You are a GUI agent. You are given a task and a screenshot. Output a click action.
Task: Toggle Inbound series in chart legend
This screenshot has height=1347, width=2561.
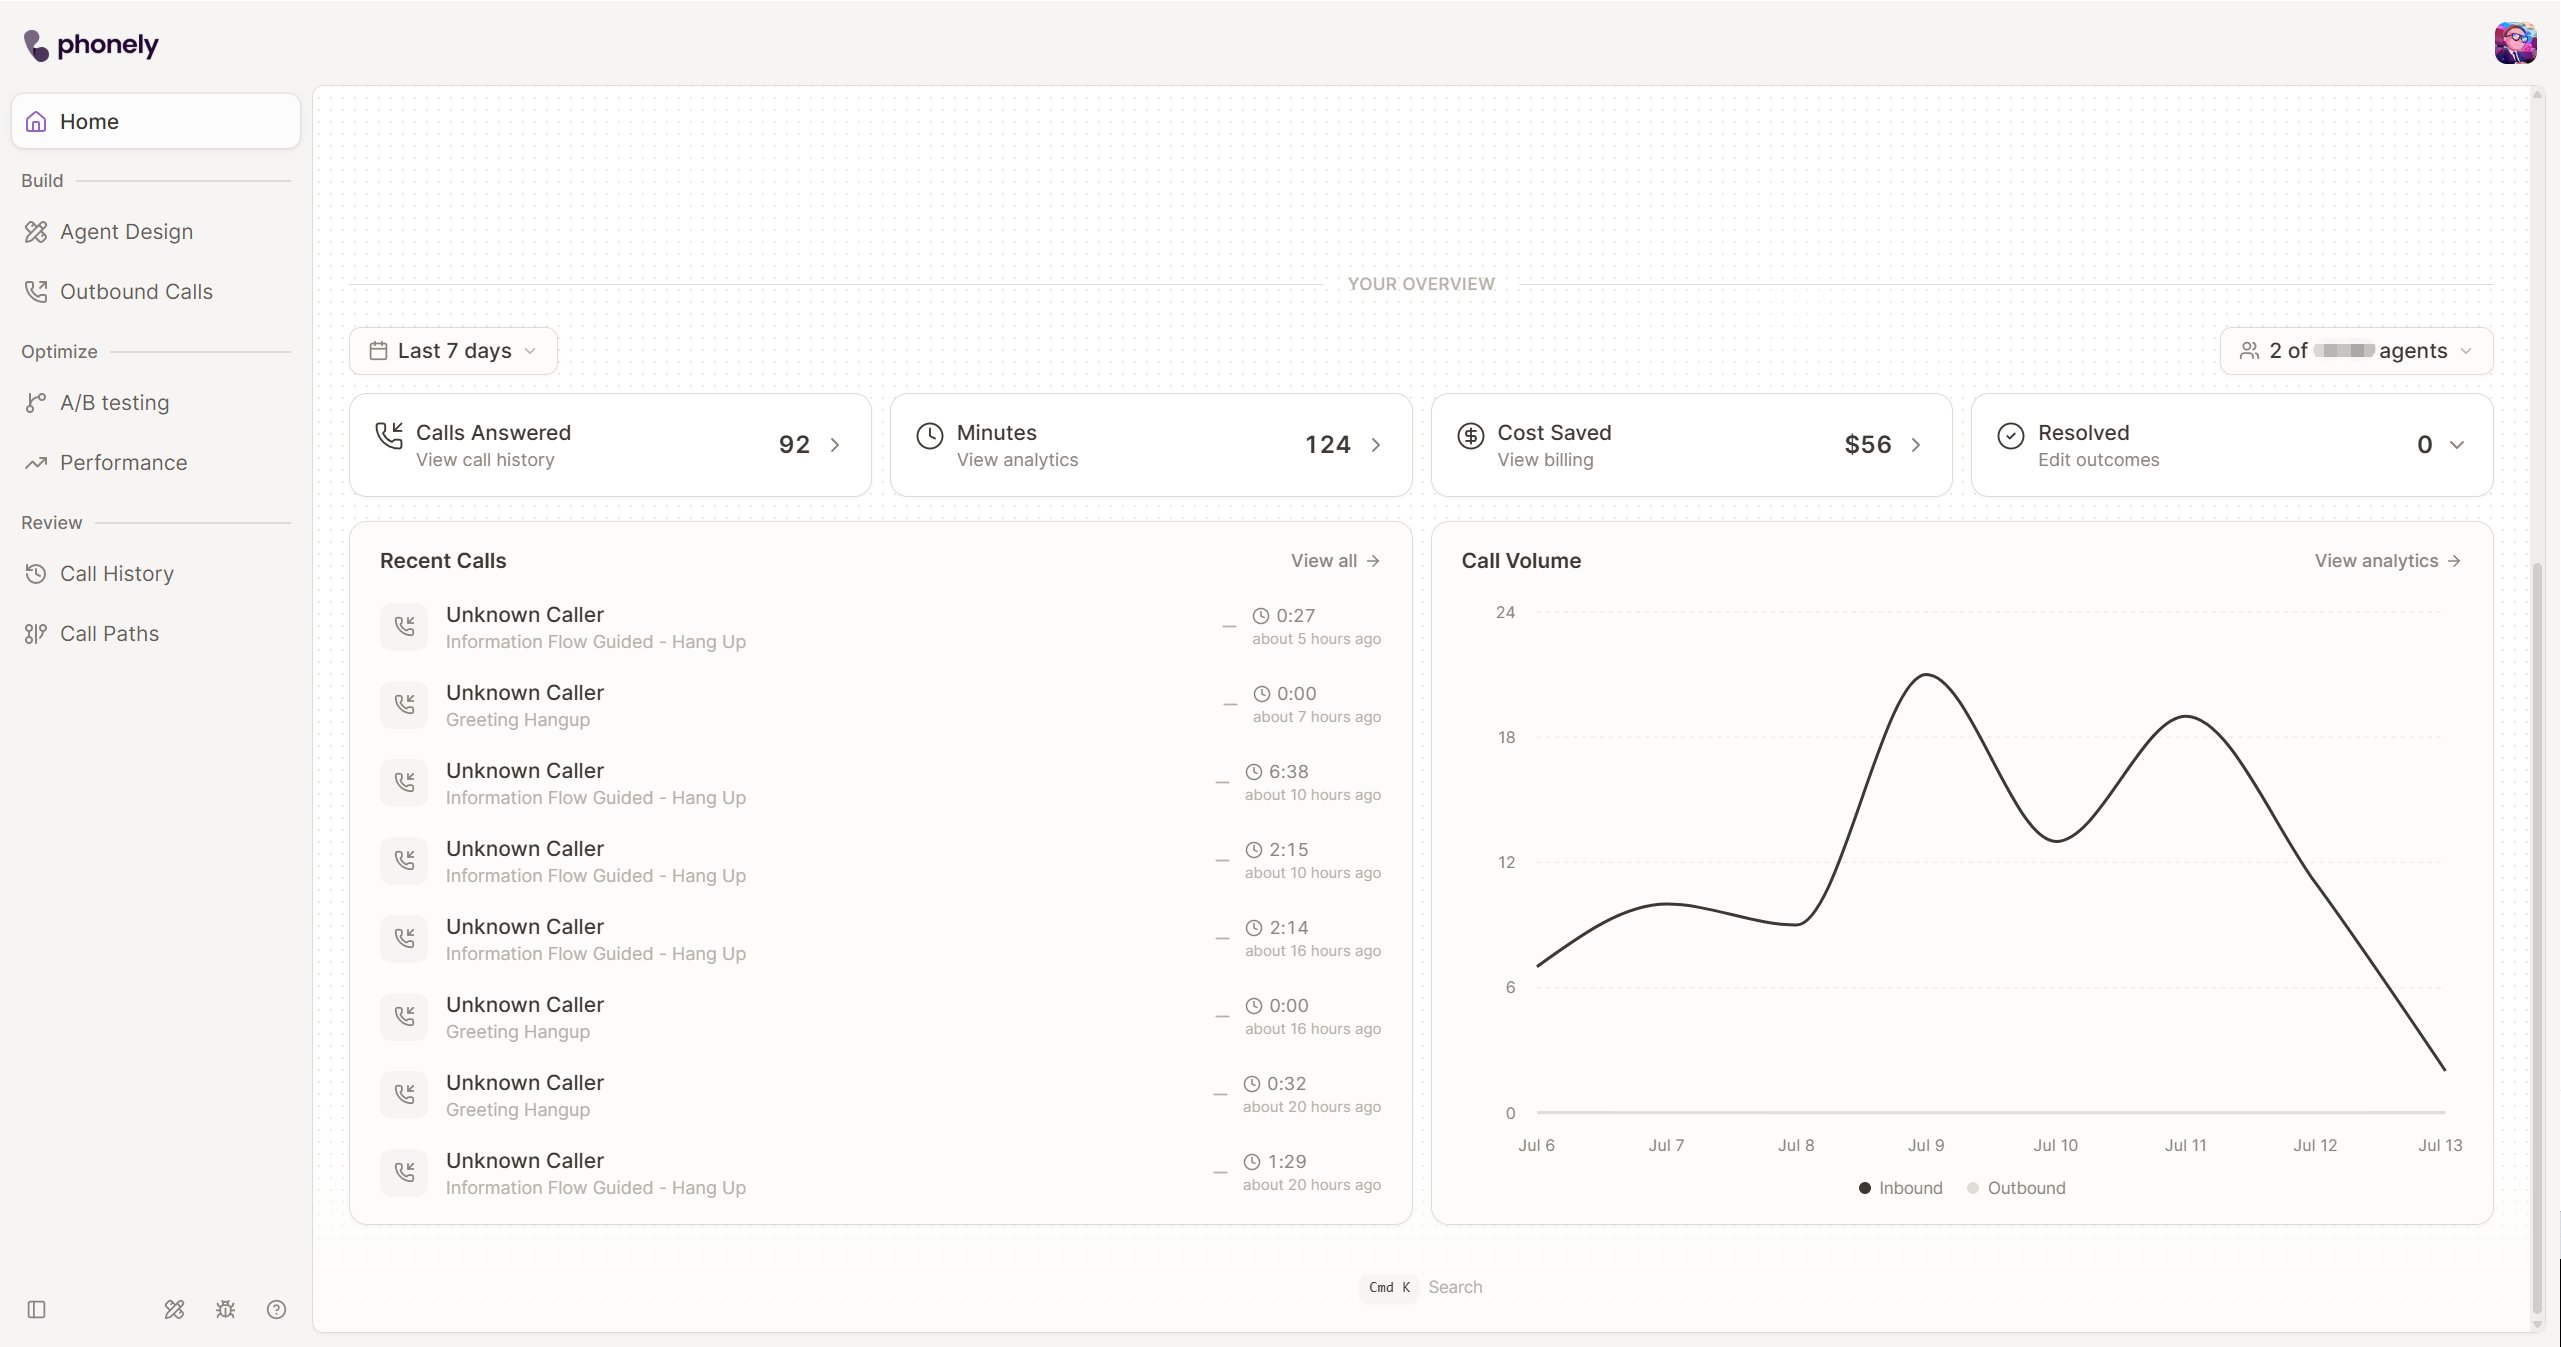1900,1188
